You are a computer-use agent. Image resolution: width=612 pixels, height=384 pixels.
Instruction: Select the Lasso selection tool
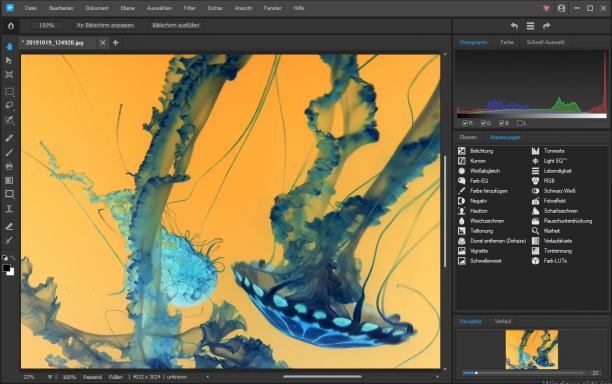coord(9,106)
